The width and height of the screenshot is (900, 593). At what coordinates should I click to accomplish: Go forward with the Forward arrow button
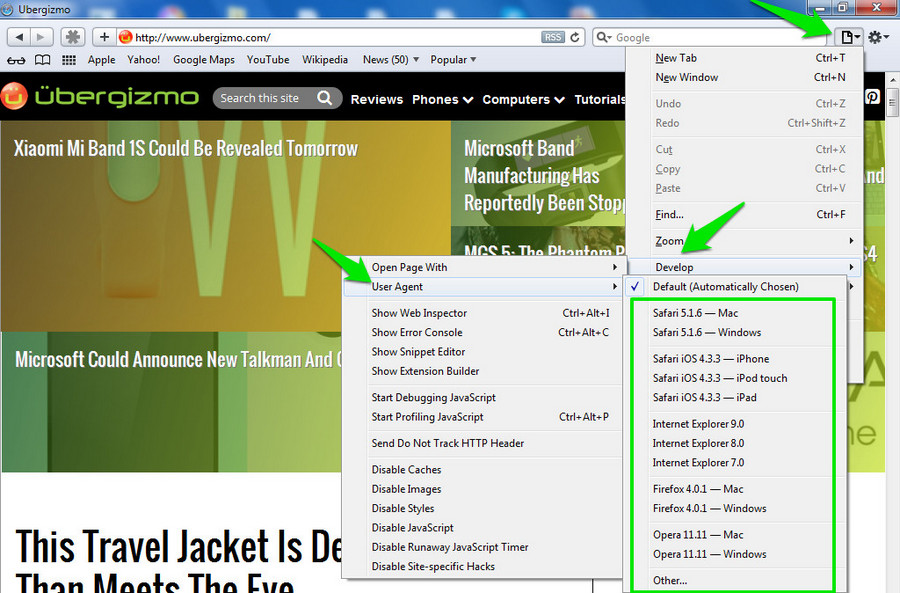point(41,37)
